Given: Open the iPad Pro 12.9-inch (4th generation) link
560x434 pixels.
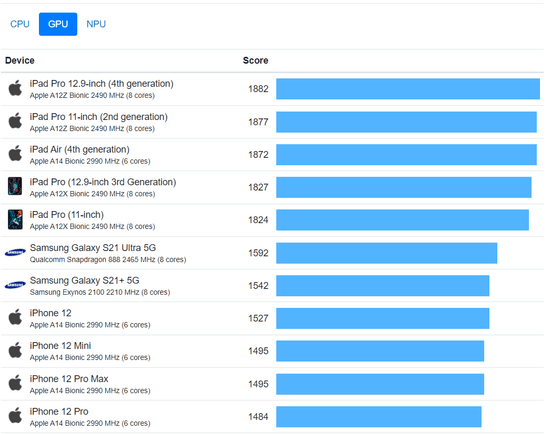Looking at the screenshot, I should (101, 84).
